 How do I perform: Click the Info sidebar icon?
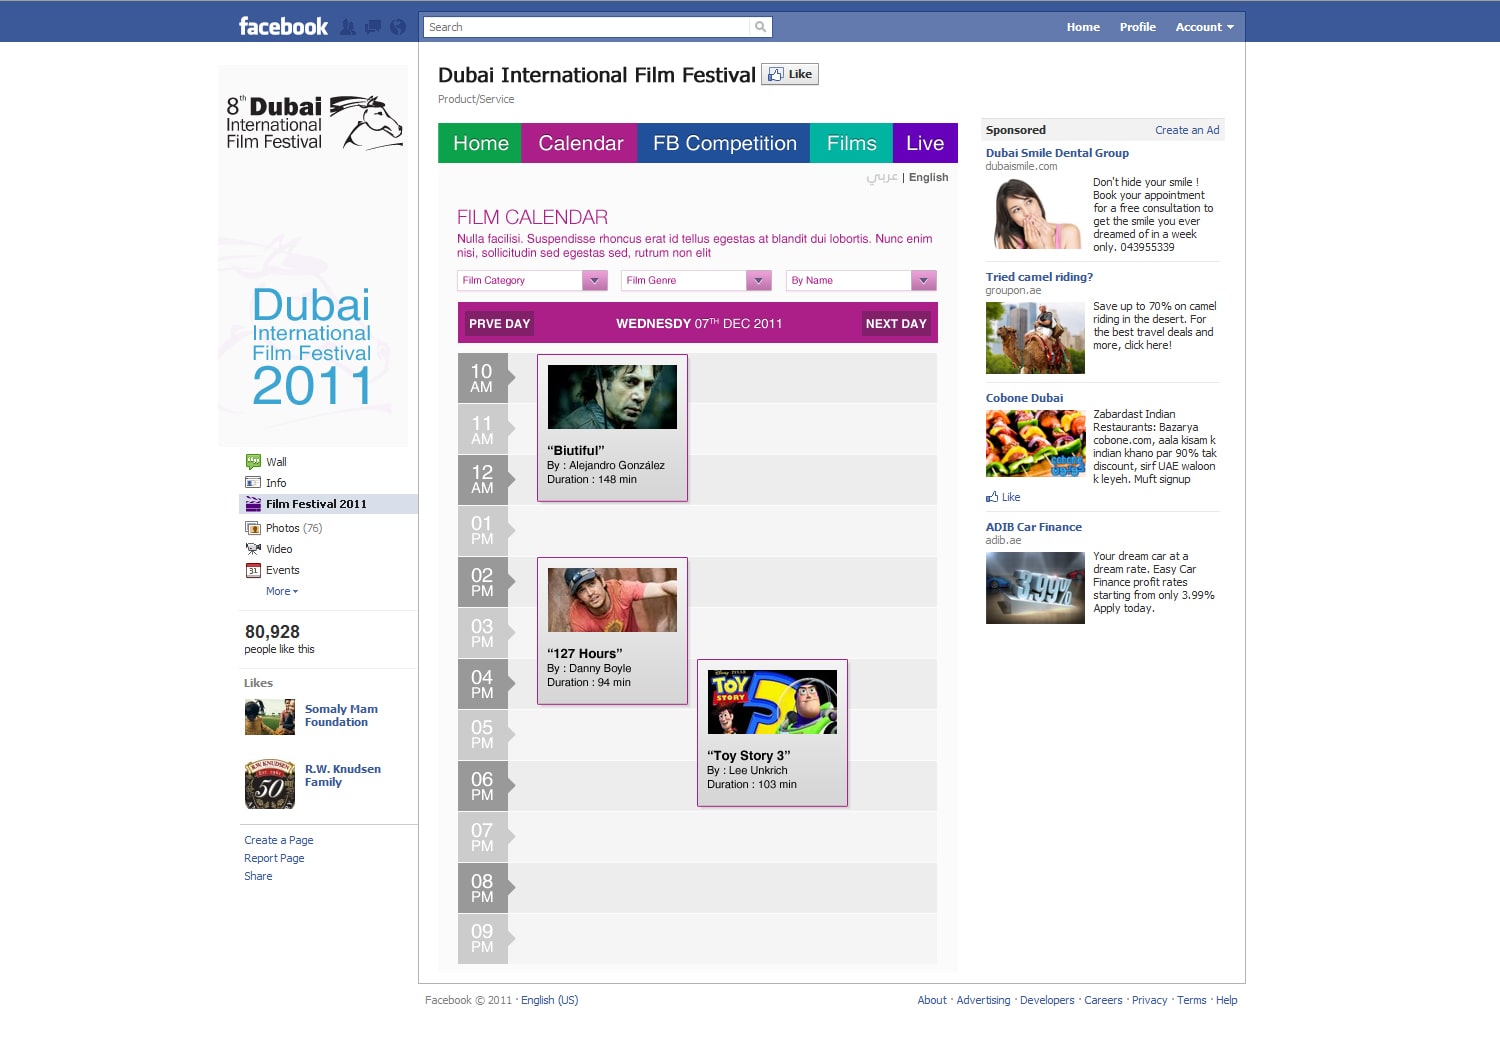[x=253, y=483]
